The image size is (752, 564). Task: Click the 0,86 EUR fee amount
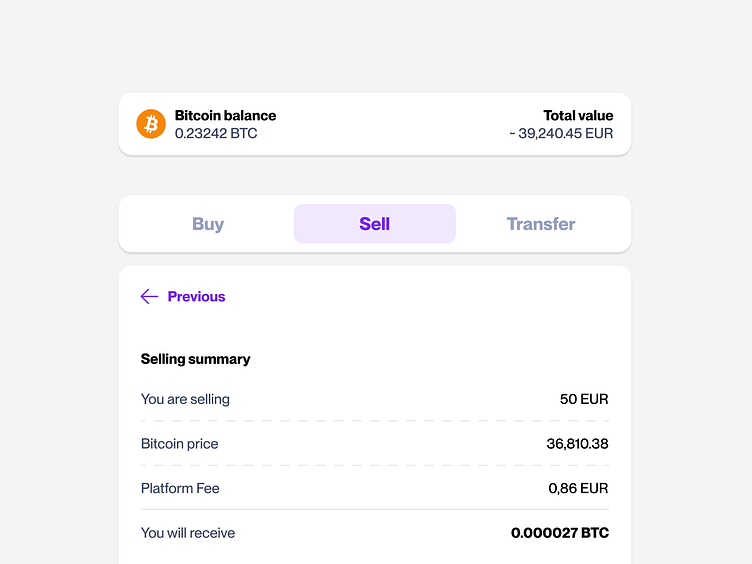(x=578, y=489)
